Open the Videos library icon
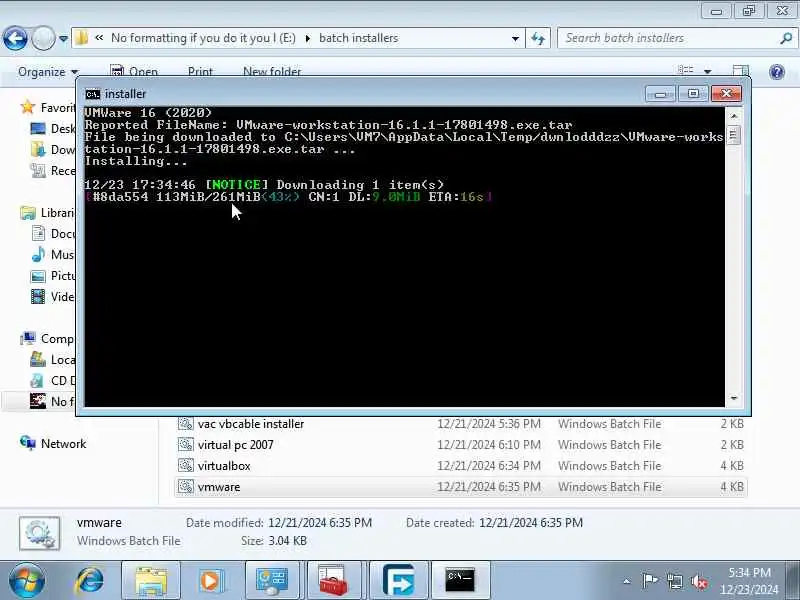This screenshot has height=600, width=800. tap(38, 296)
